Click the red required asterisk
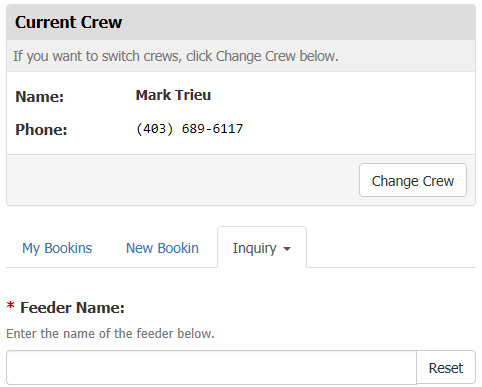The width and height of the screenshot is (482, 387). pos(11,305)
